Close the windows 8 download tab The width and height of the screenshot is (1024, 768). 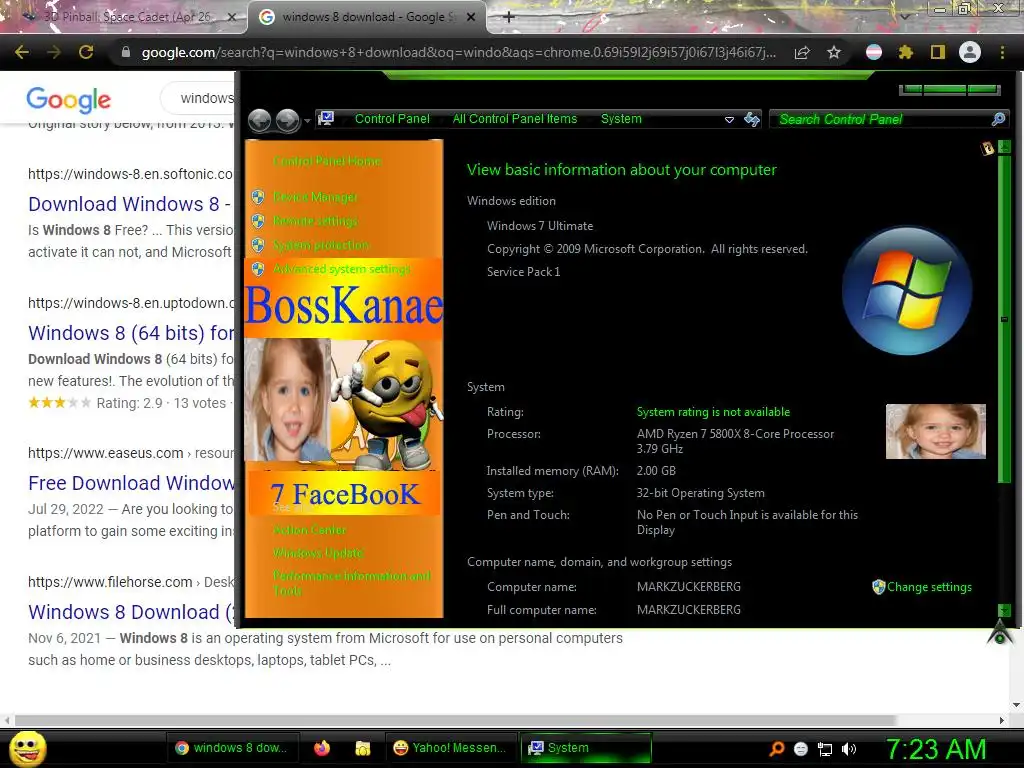click(471, 17)
